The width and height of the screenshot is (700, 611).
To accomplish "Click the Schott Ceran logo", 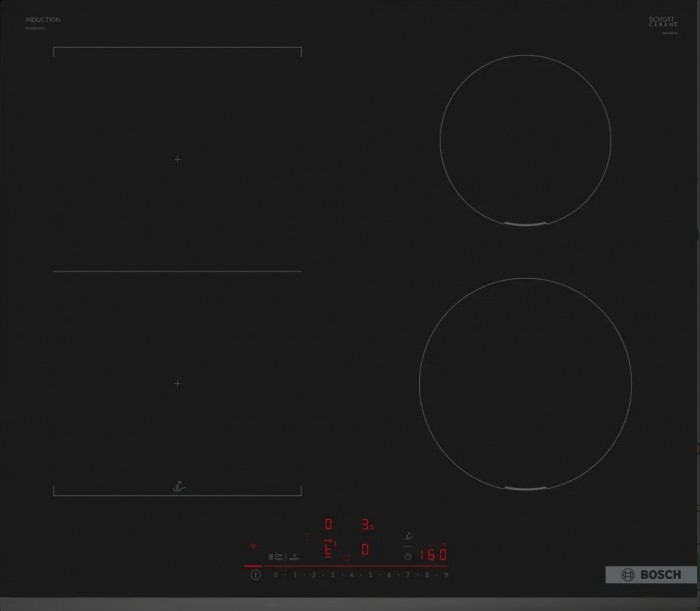I will pyautogui.click(x=663, y=22).
